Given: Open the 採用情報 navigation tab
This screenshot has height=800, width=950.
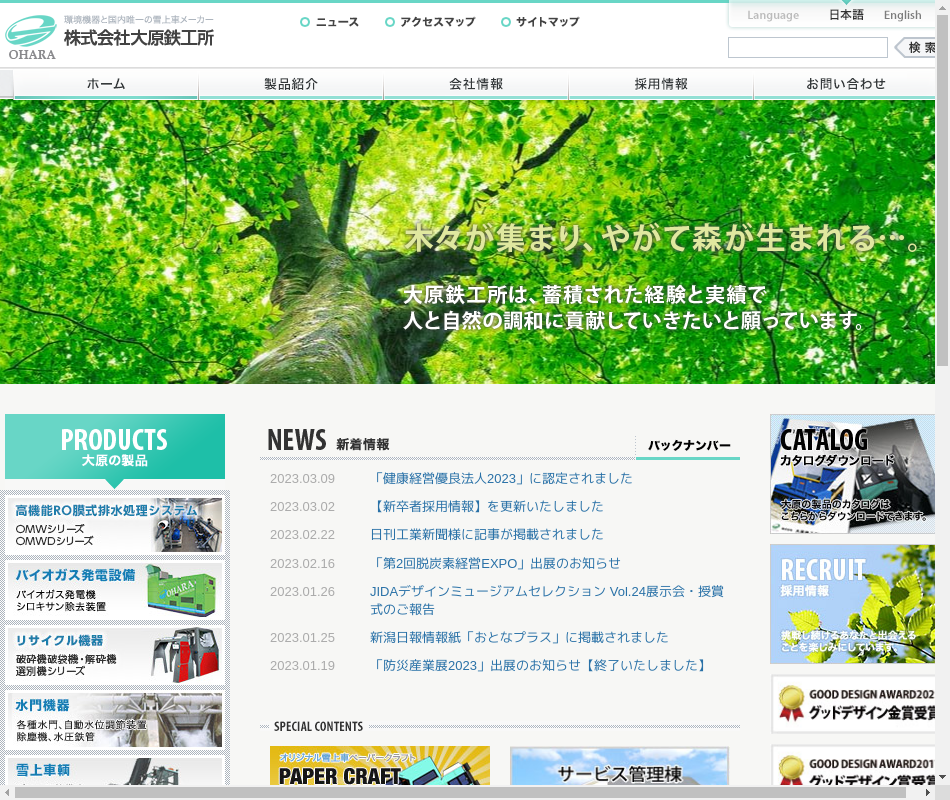Looking at the screenshot, I should coord(661,84).
